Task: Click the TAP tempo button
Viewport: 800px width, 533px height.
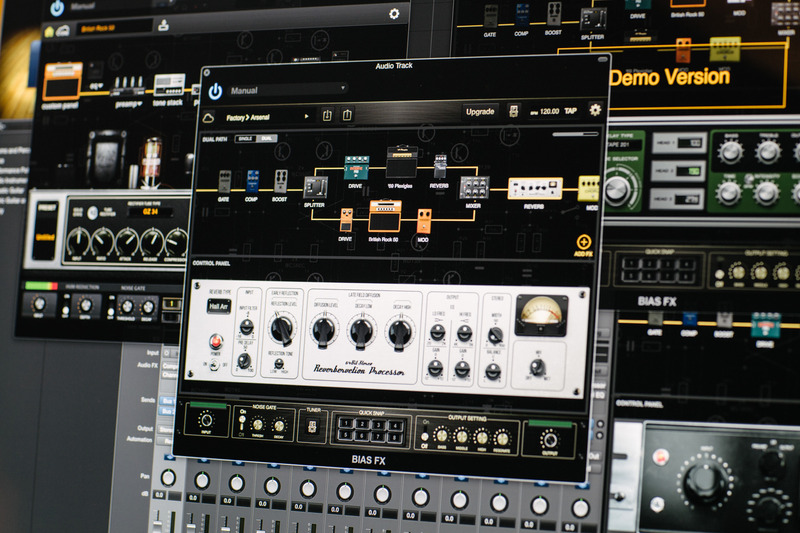Action: 570,111
